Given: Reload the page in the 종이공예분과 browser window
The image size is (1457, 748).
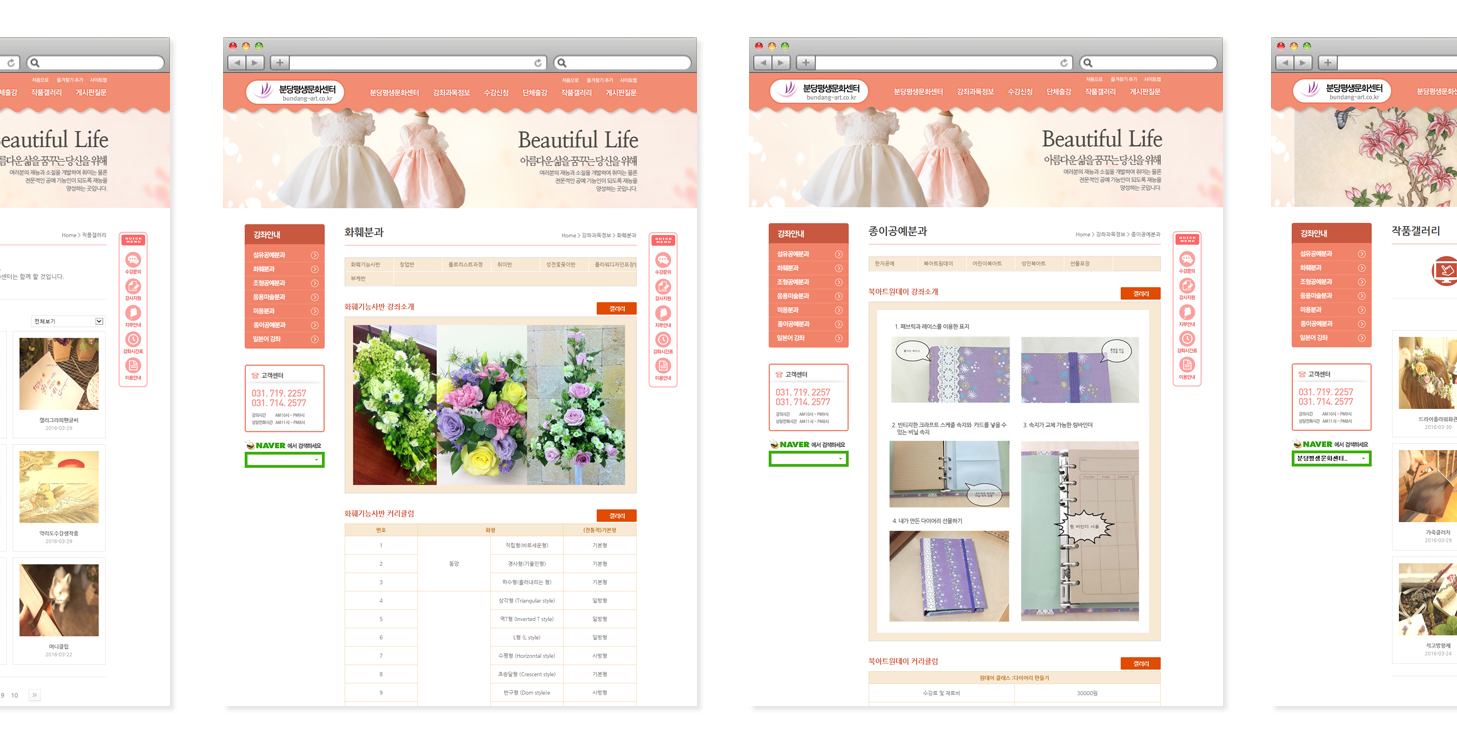Looking at the screenshot, I should pyautogui.click(x=1064, y=63).
